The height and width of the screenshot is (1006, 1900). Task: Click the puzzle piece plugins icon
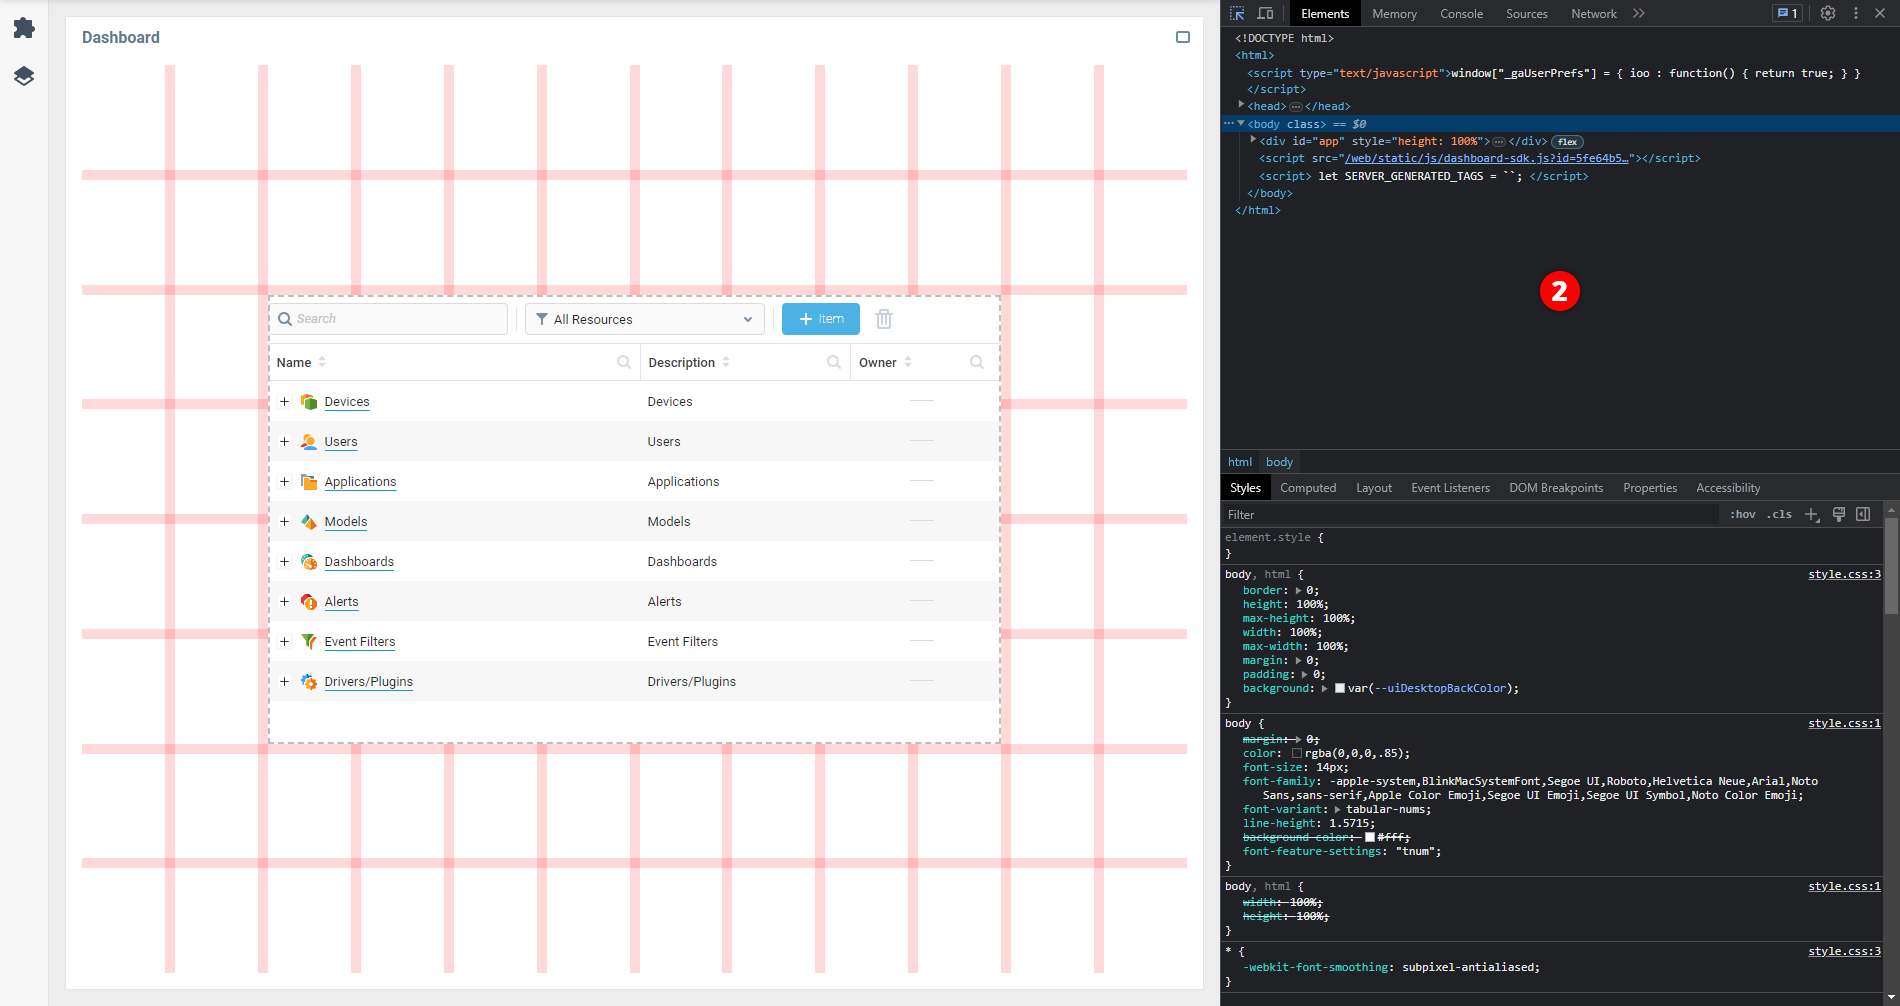click(24, 28)
